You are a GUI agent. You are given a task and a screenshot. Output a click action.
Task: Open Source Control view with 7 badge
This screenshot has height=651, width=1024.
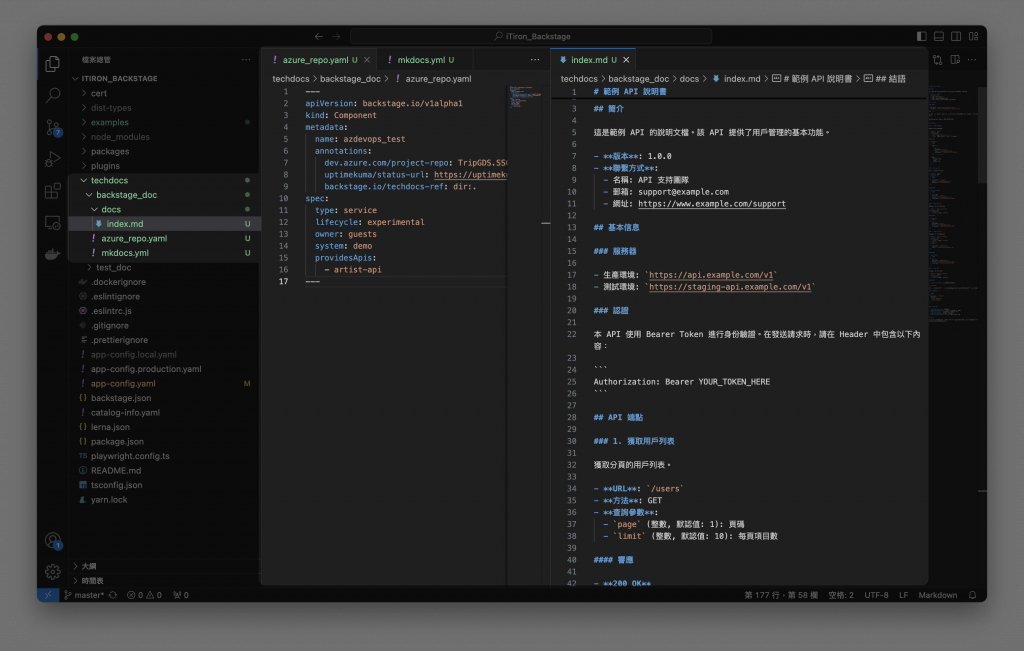(53, 127)
